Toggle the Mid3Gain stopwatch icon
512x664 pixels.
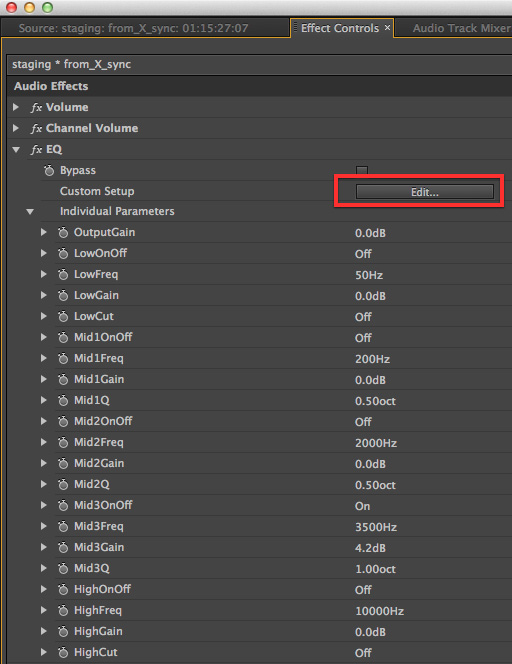point(63,548)
